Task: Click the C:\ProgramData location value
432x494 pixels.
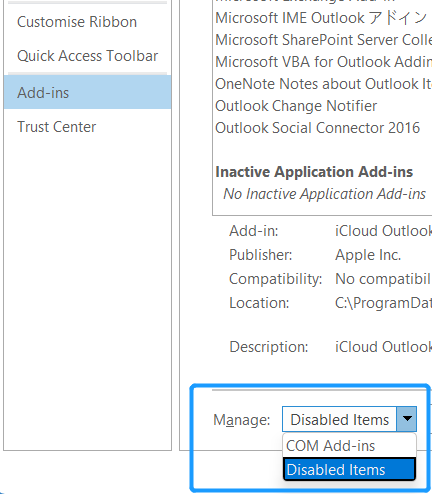Action: click(x=383, y=303)
